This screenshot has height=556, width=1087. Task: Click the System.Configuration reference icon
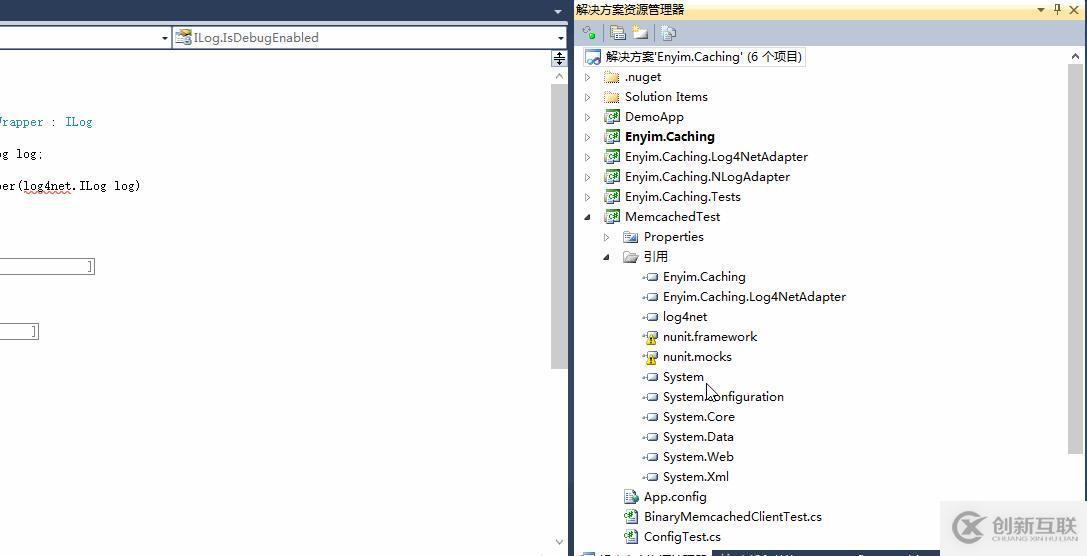(650, 397)
